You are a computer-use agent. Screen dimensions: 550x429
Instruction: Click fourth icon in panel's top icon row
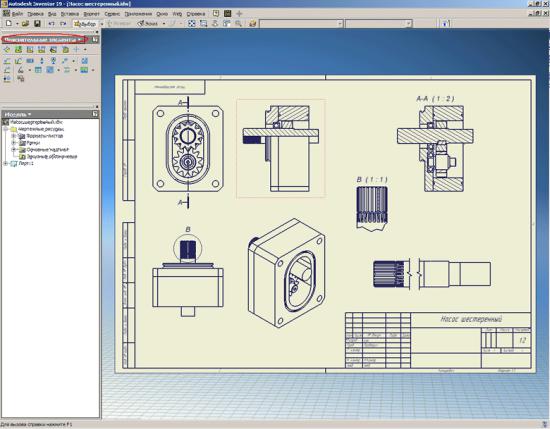point(41,50)
